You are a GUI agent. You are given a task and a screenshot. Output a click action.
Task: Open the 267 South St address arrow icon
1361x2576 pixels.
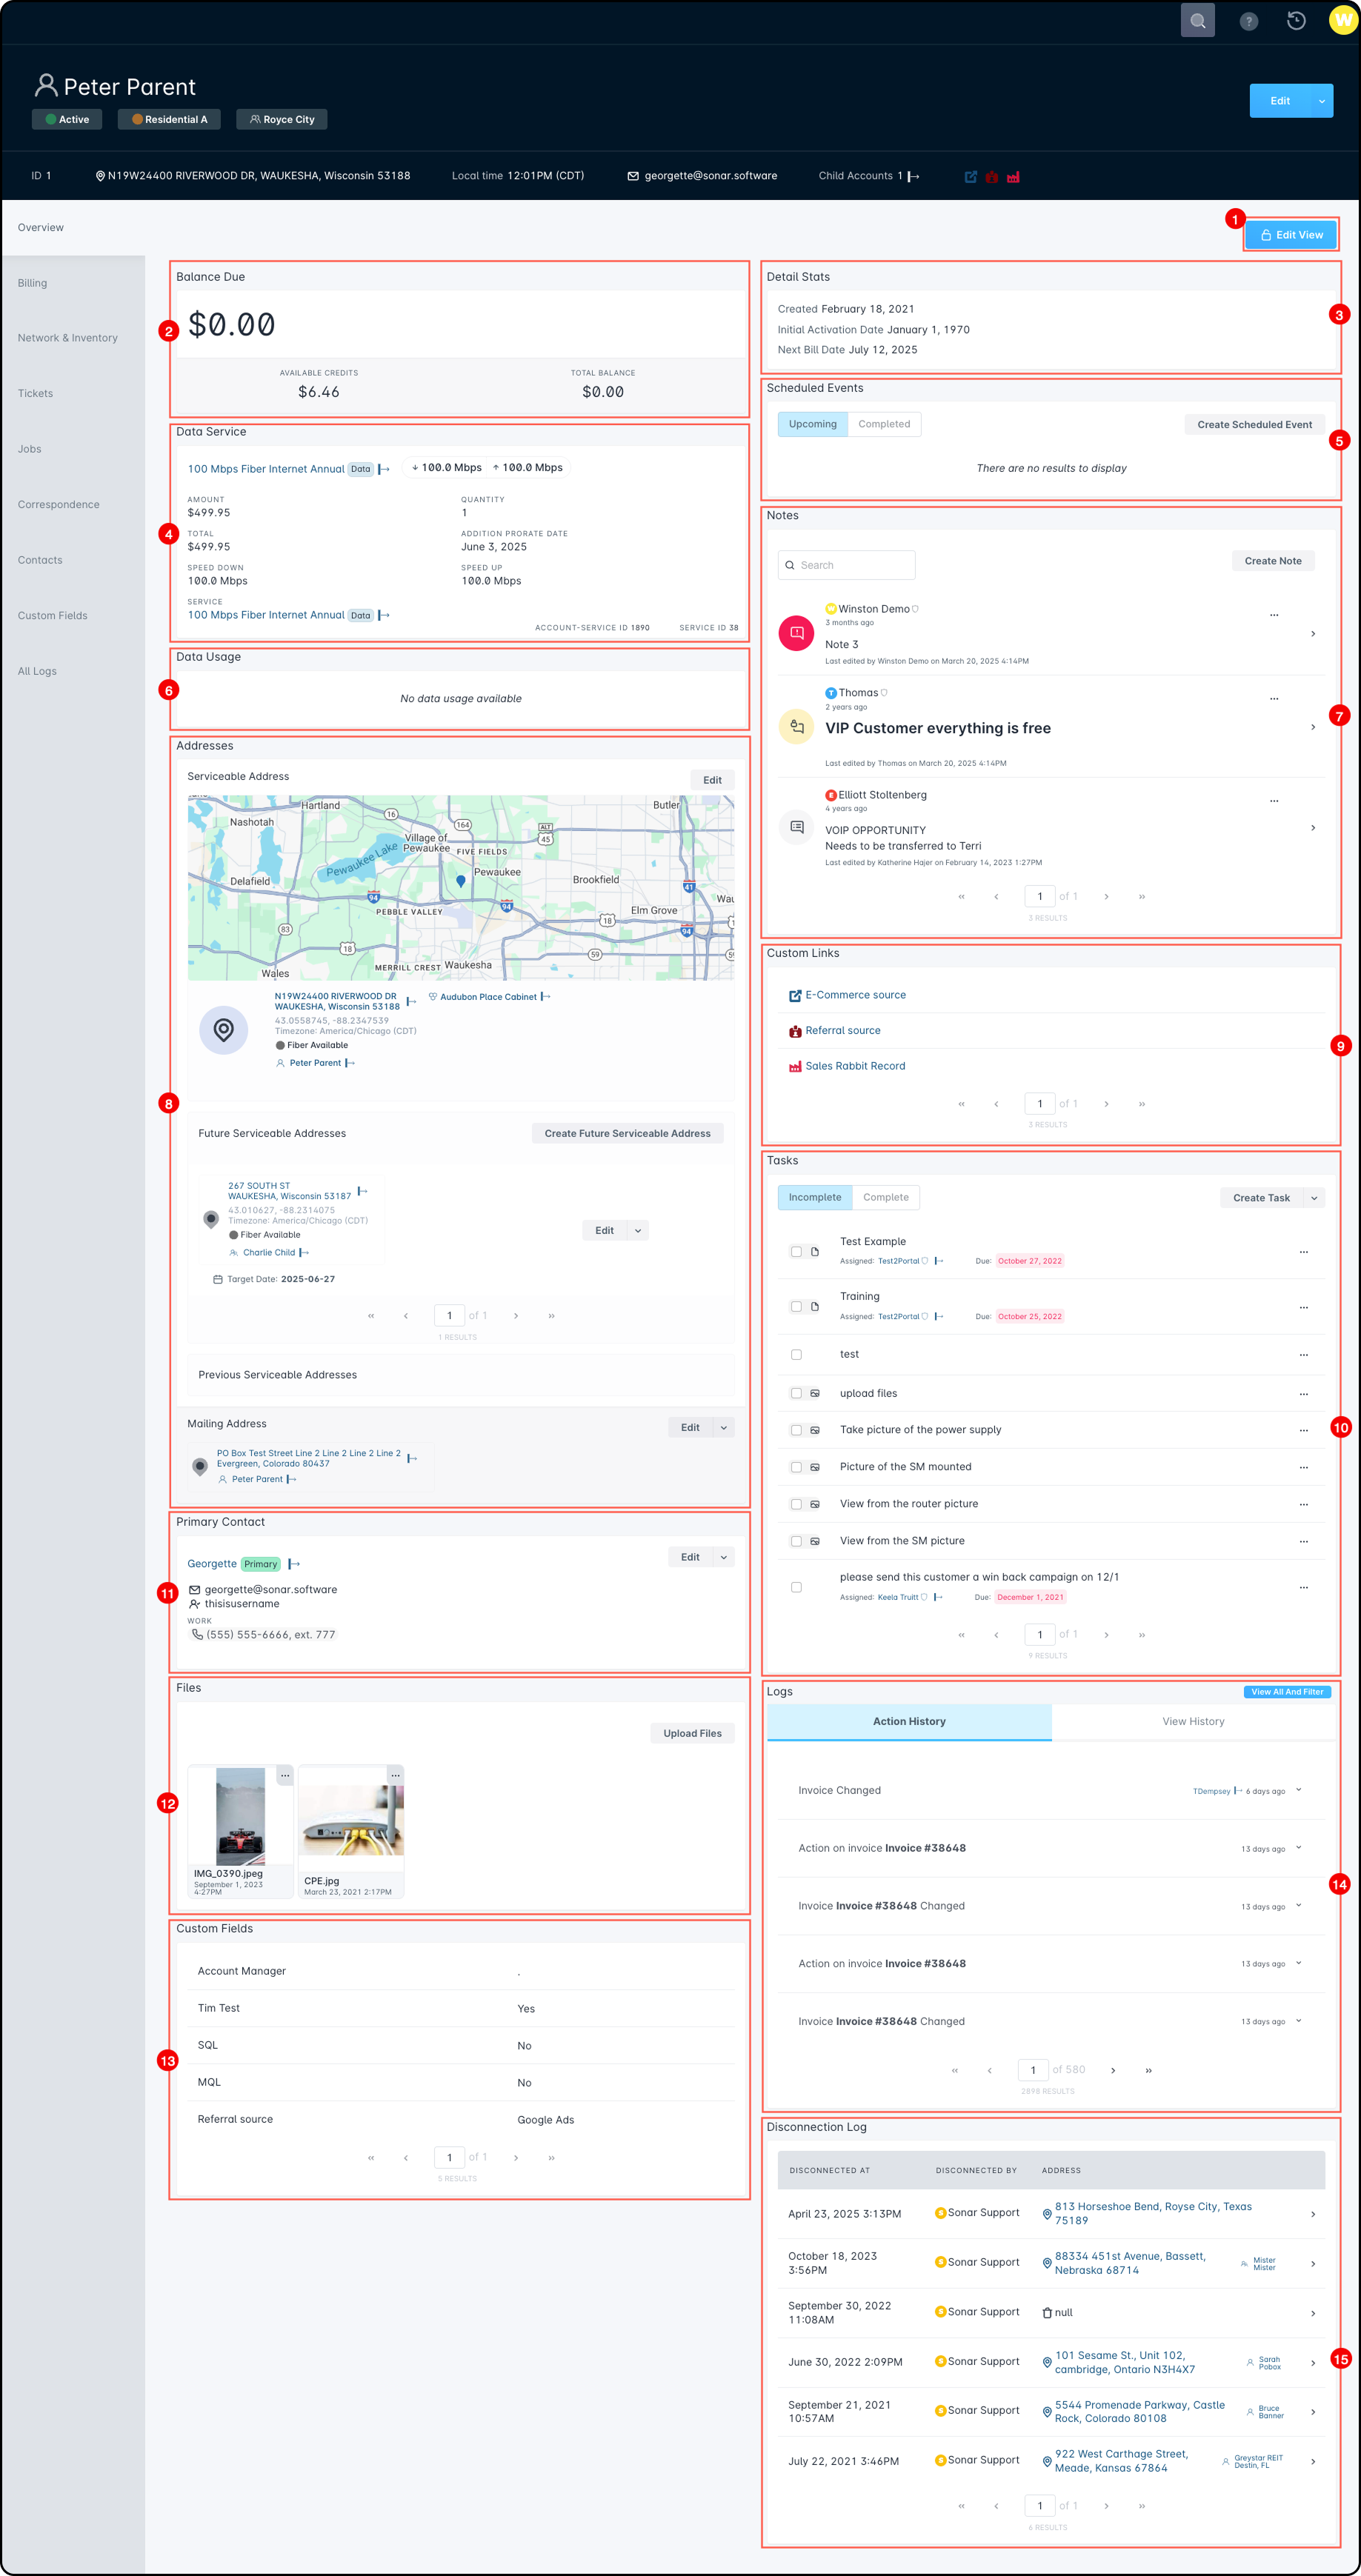(362, 1191)
